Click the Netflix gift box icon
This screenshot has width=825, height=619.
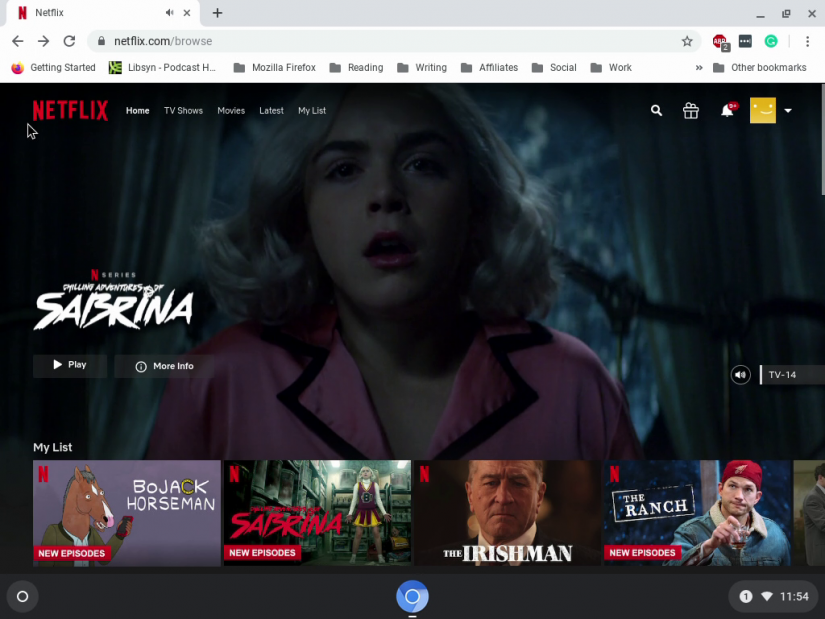coord(691,110)
